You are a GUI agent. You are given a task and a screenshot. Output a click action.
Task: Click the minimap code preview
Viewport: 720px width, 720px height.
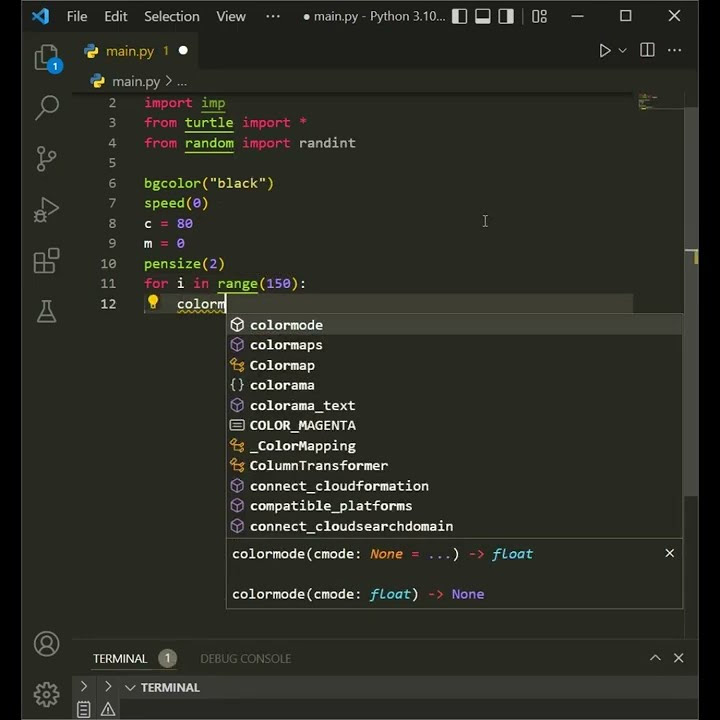point(648,101)
